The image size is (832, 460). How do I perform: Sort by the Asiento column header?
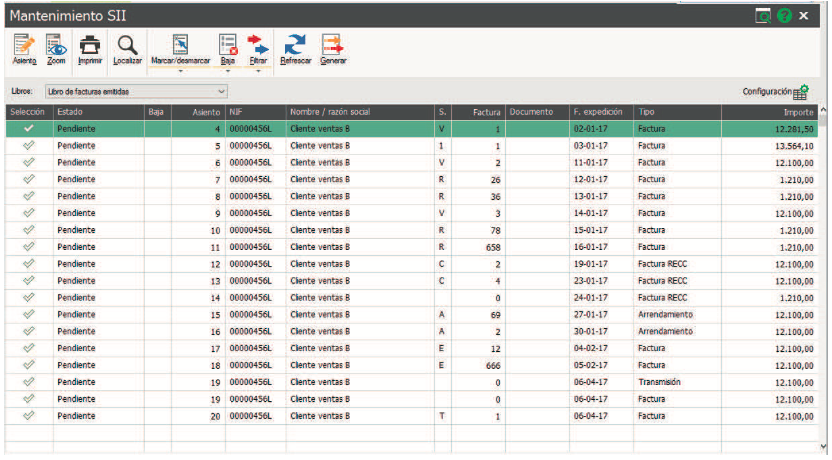[198, 112]
